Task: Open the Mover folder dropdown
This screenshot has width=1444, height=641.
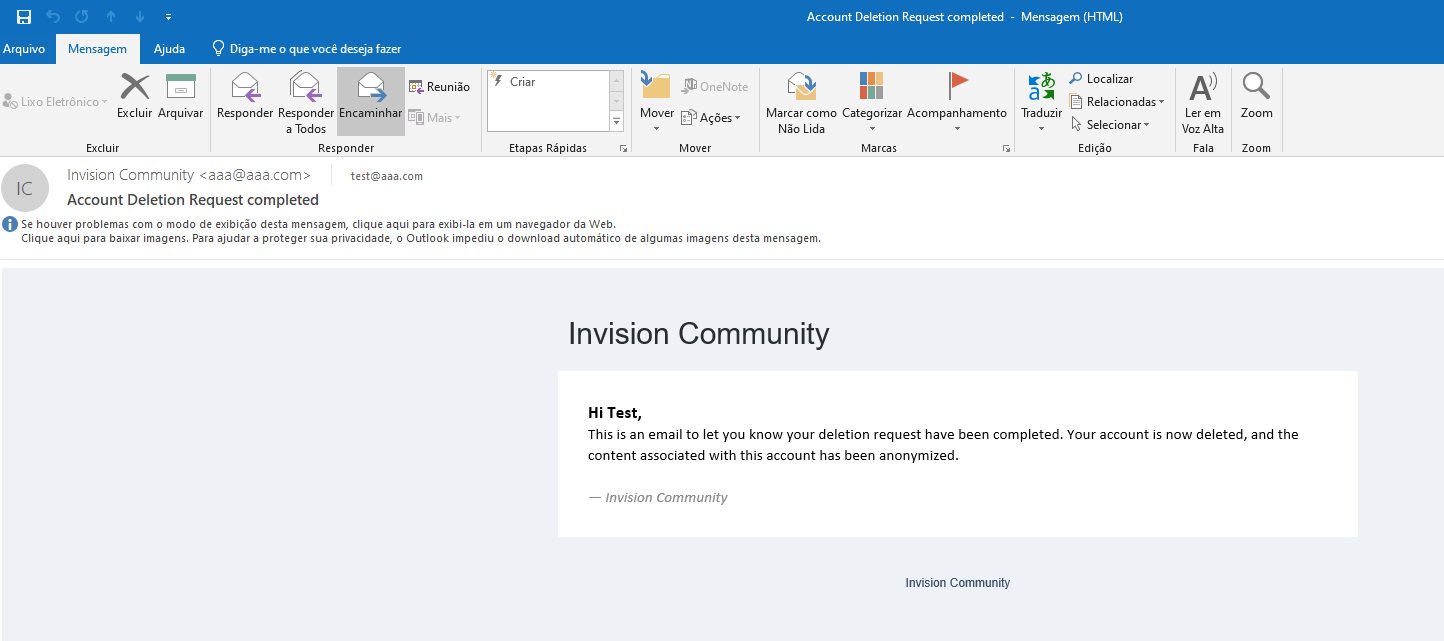Action: [657, 128]
